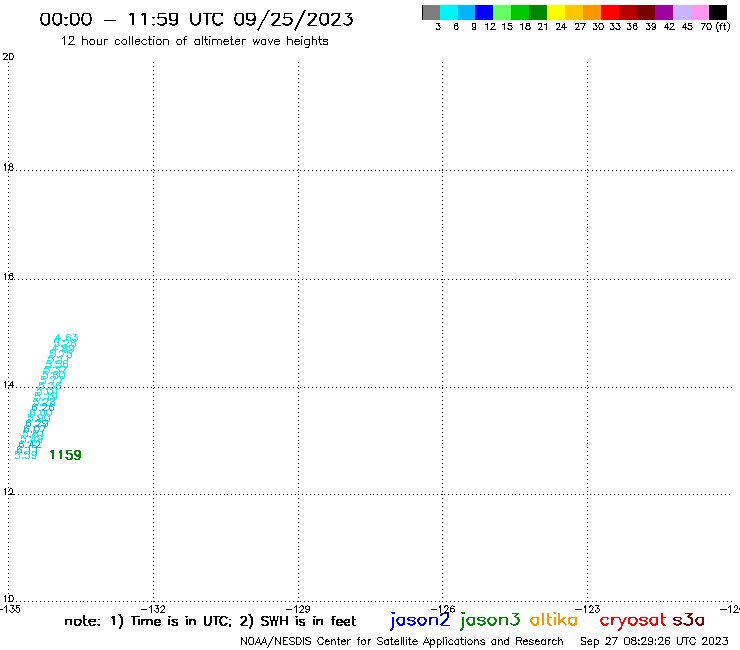Click the black swatch at the legend's end
Image resolution: width=740 pixels, height=650 pixels.
(718, 13)
